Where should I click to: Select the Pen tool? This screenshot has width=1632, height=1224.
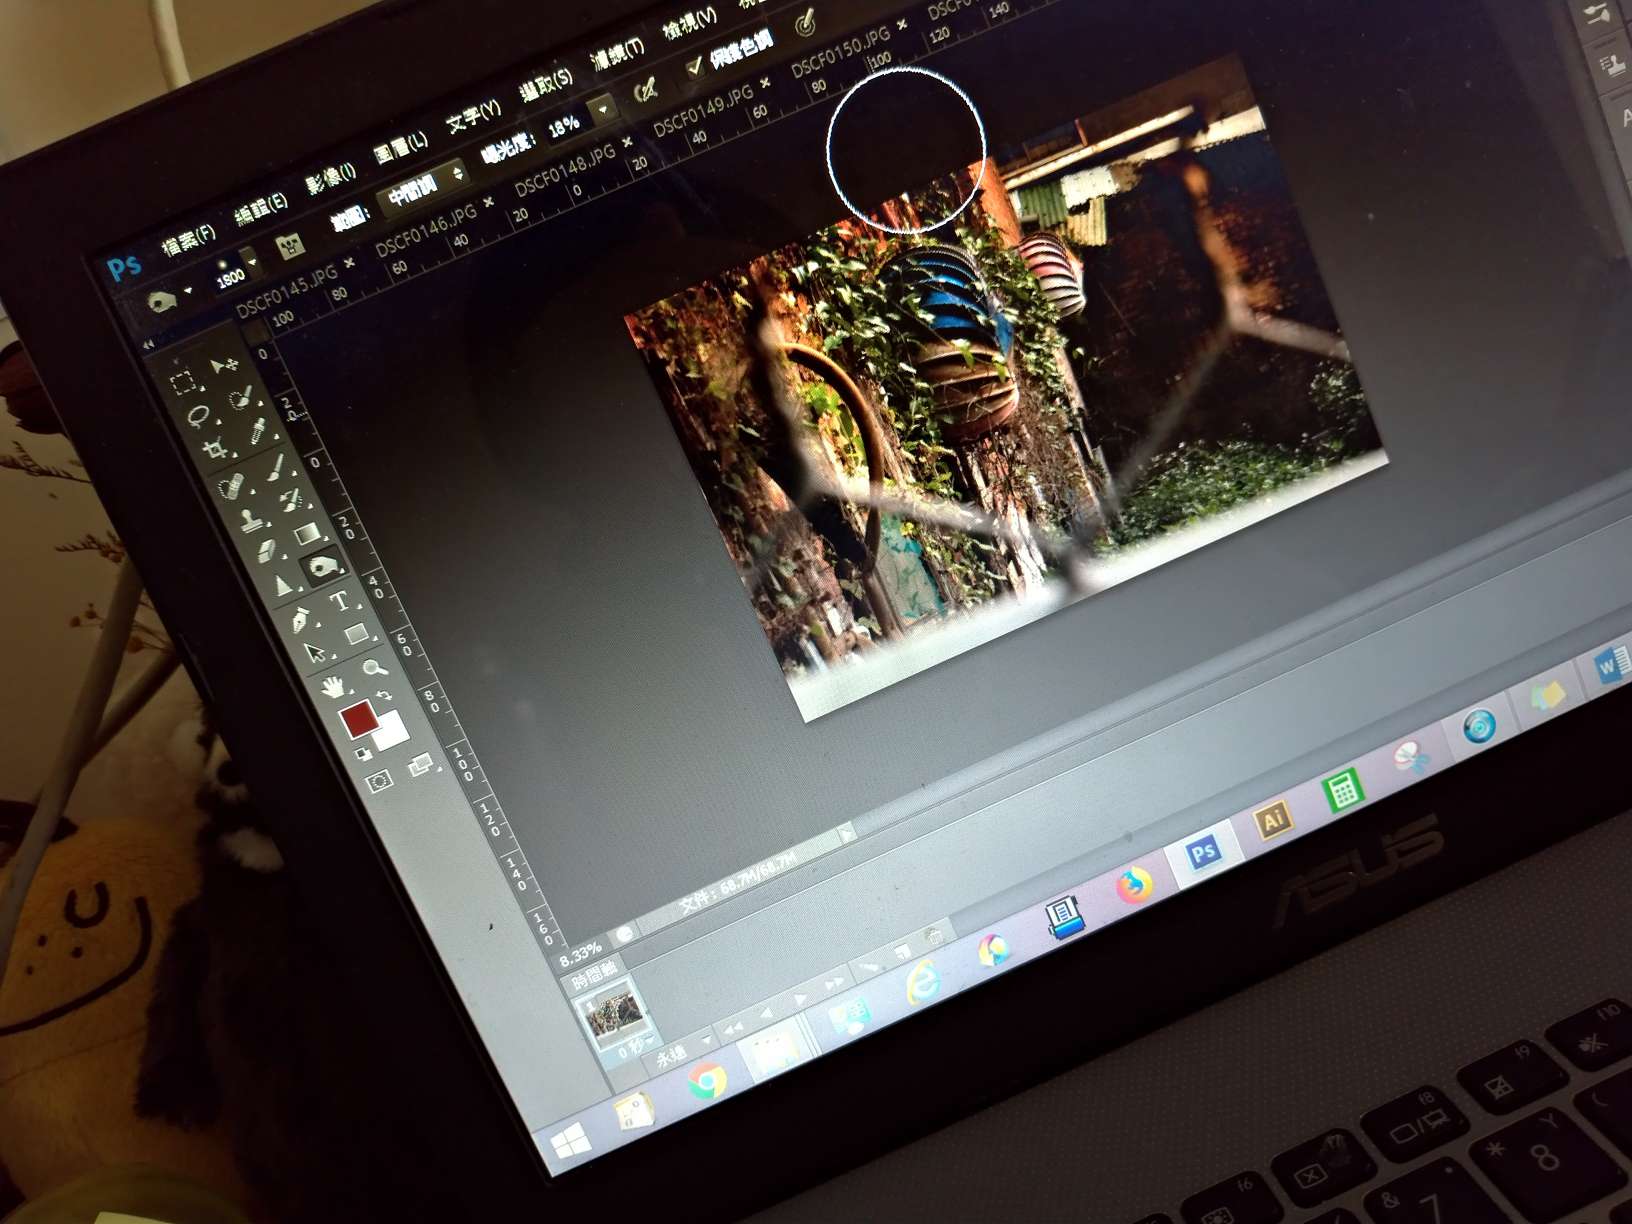pos(300,620)
